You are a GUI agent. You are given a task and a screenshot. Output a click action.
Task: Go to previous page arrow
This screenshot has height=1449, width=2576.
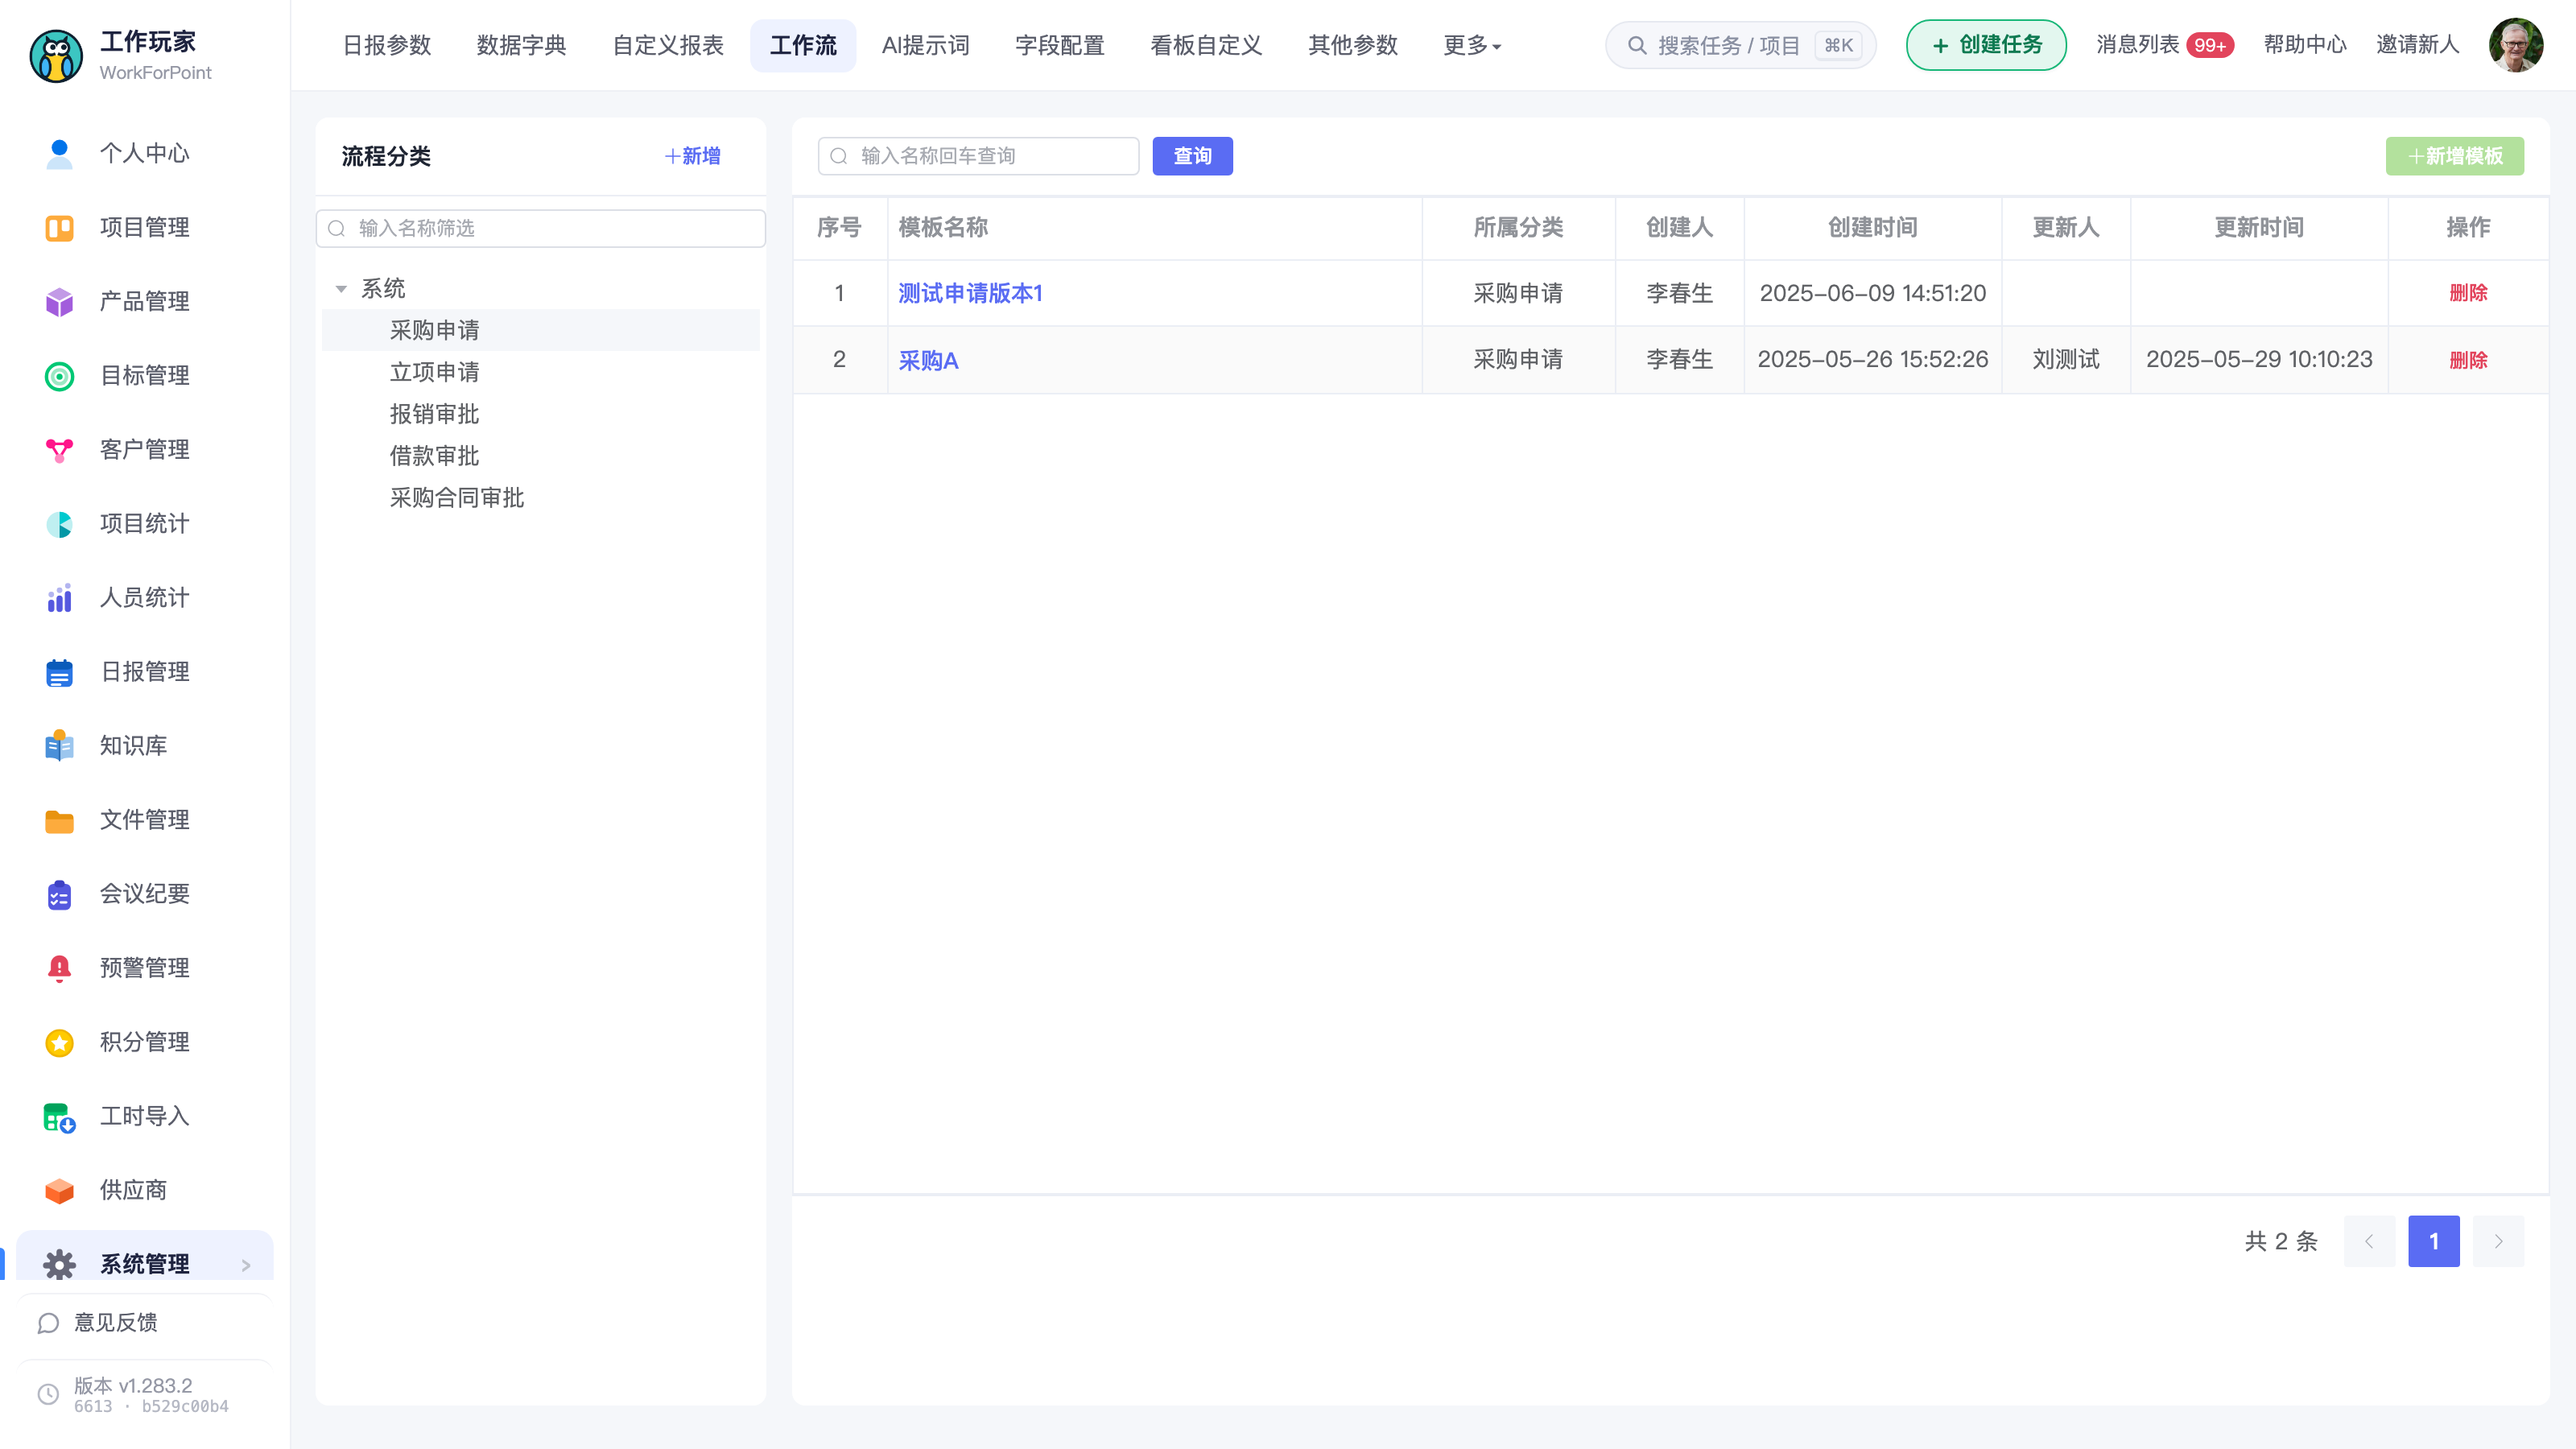(2369, 1241)
